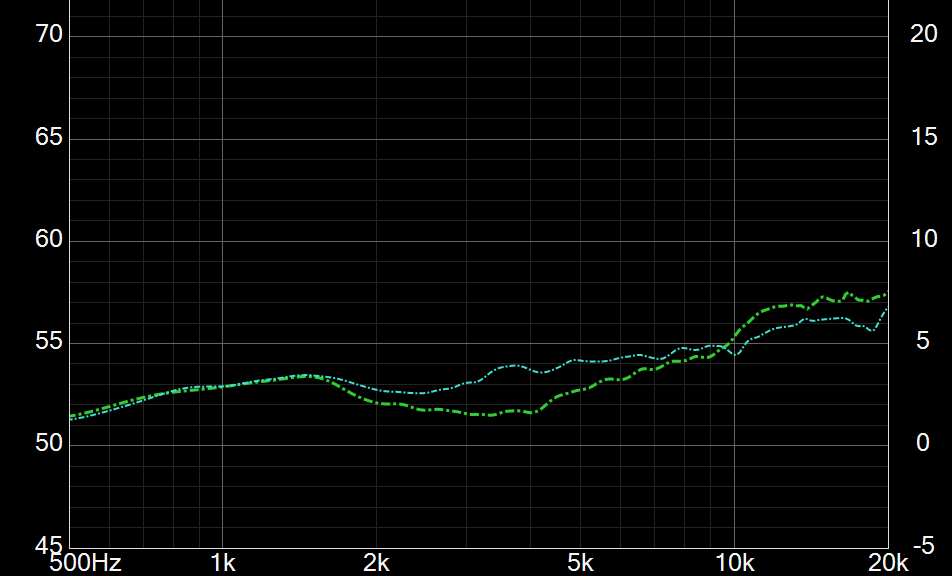The image size is (952, 576).
Task: Click the 15 label on right axis
Action: point(925,137)
